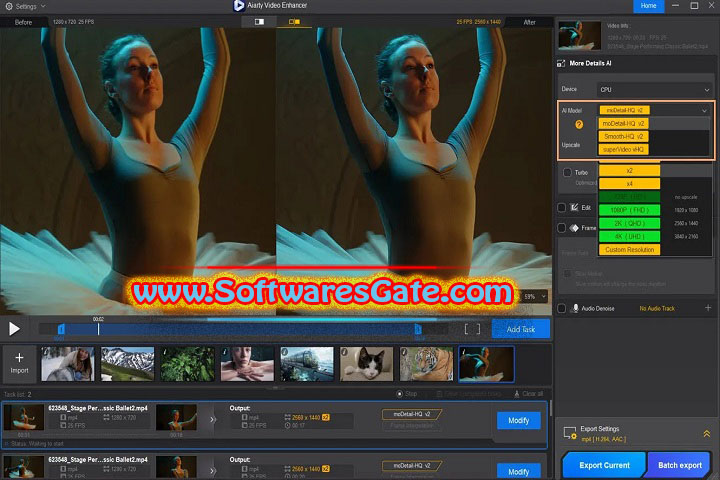
Task: Select the ballet dancer clip thumbnail in strip
Action: click(x=486, y=364)
